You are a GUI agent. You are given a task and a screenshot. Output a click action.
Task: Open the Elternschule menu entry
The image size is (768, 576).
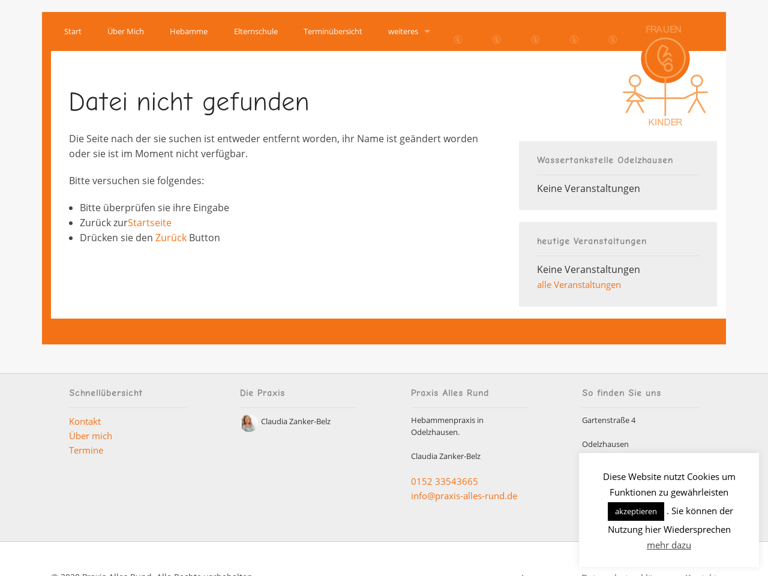pyautogui.click(x=256, y=32)
